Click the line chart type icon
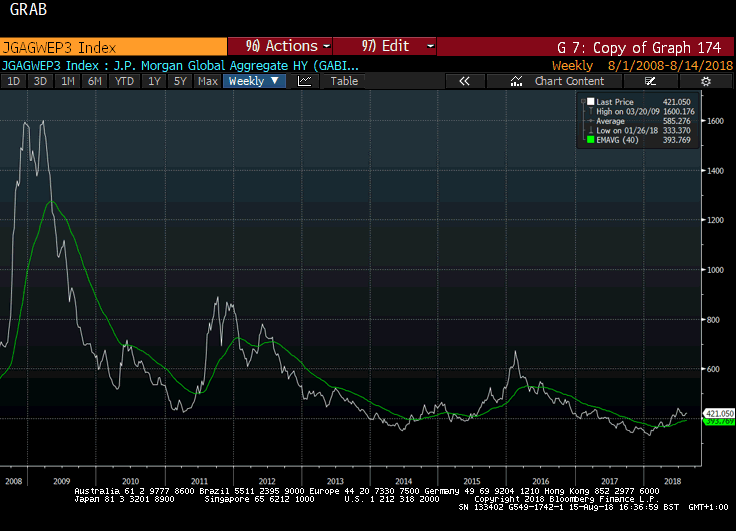736x531 pixels. coord(305,81)
